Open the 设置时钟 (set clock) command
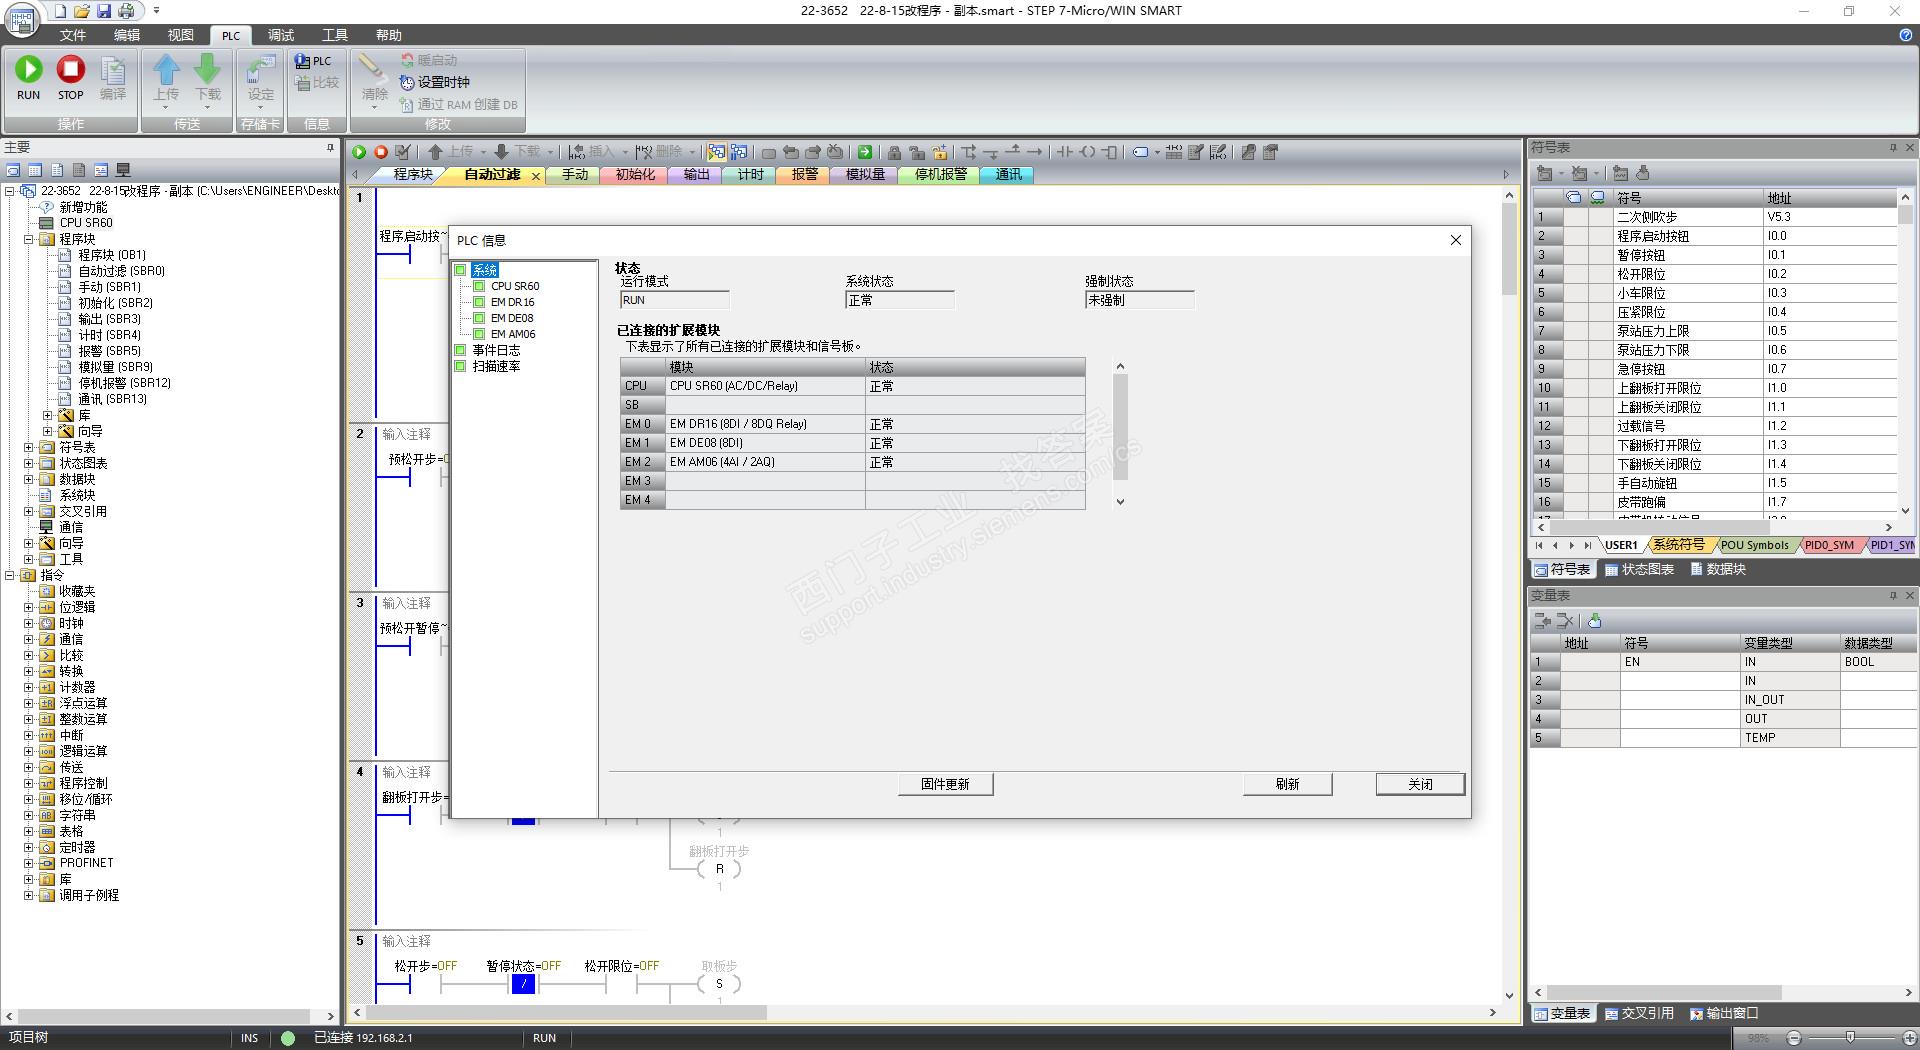This screenshot has width=1920, height=1050. 434,82
